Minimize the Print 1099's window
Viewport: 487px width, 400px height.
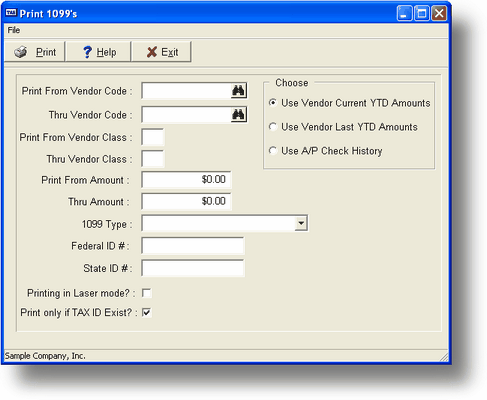[404, 14]
